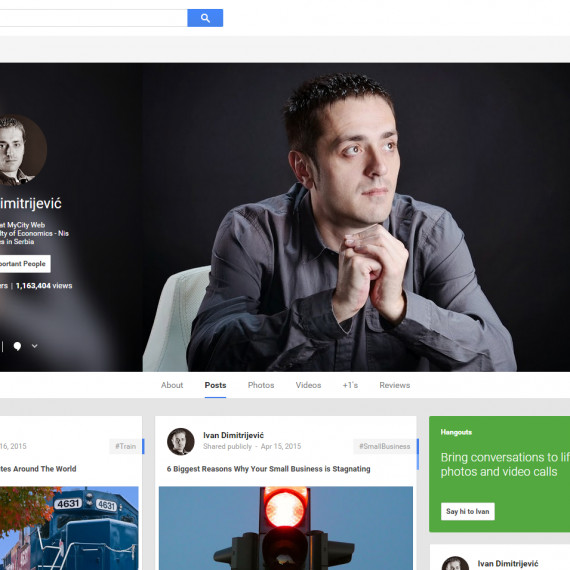Click Ivan Dimitrijević name below Hangouts card
The image size is (570, 570).
(508, 564)
